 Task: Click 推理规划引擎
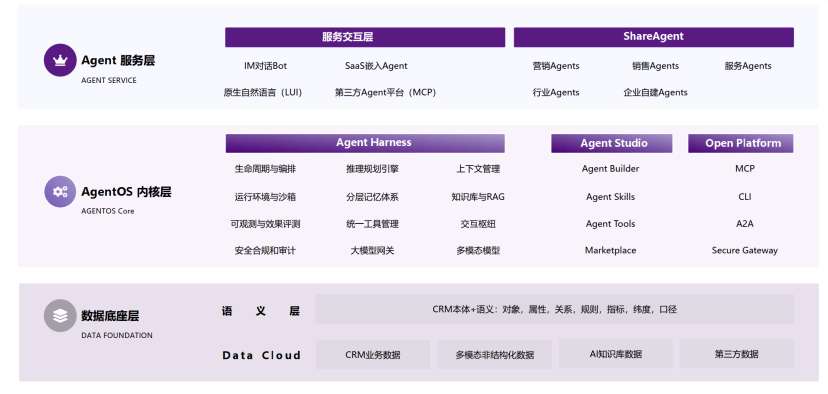[372, 169]
